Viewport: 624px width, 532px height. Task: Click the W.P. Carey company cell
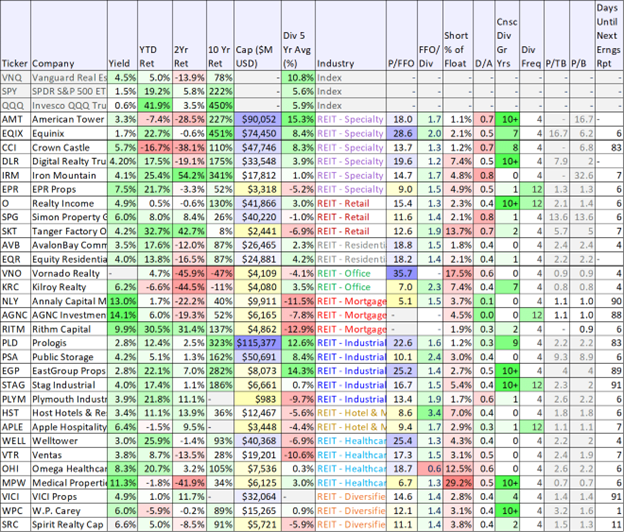click(69, 511)
